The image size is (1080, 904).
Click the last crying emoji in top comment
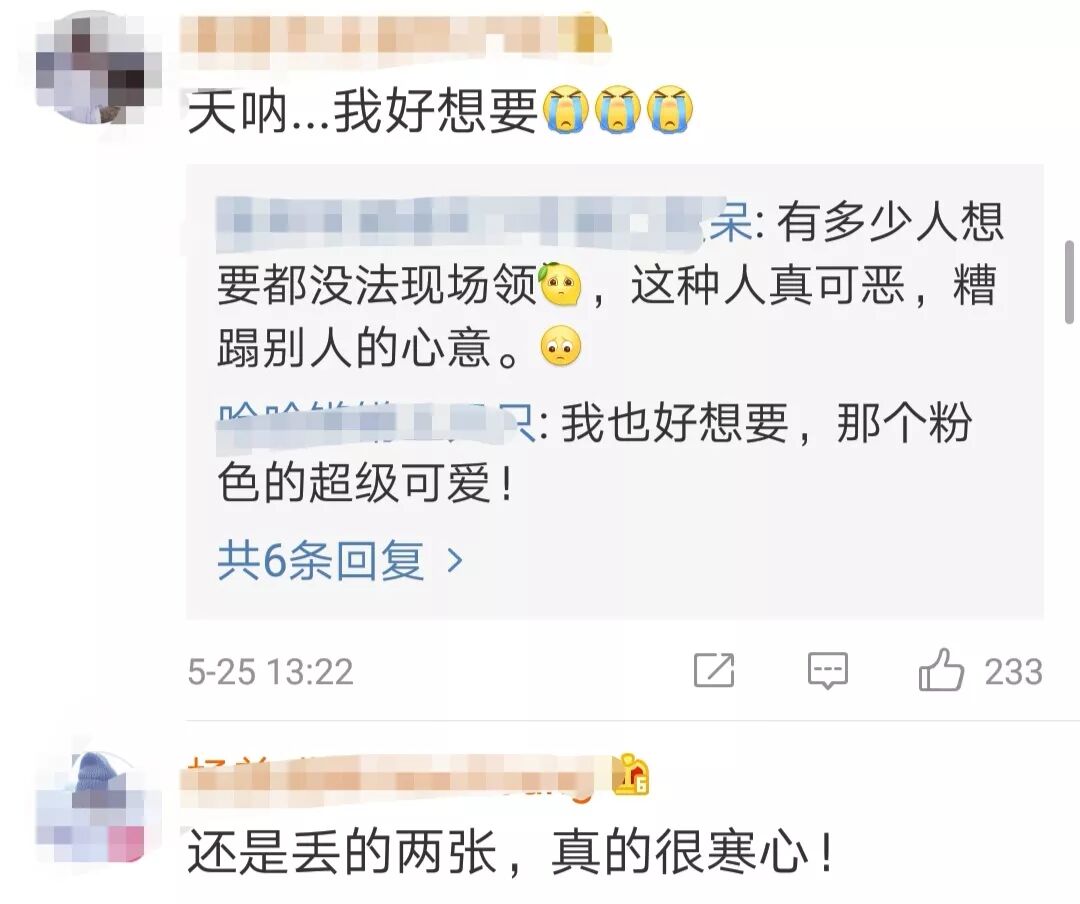click(x=669, y=110)
